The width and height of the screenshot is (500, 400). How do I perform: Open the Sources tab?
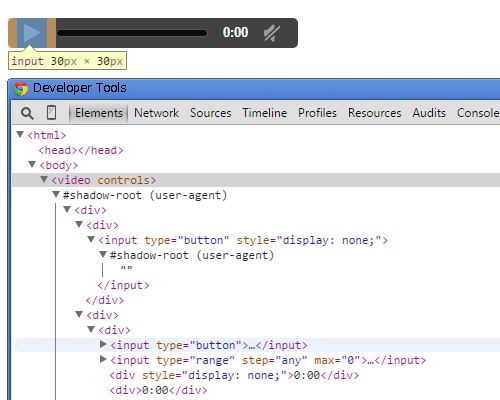tap(211, 113)
